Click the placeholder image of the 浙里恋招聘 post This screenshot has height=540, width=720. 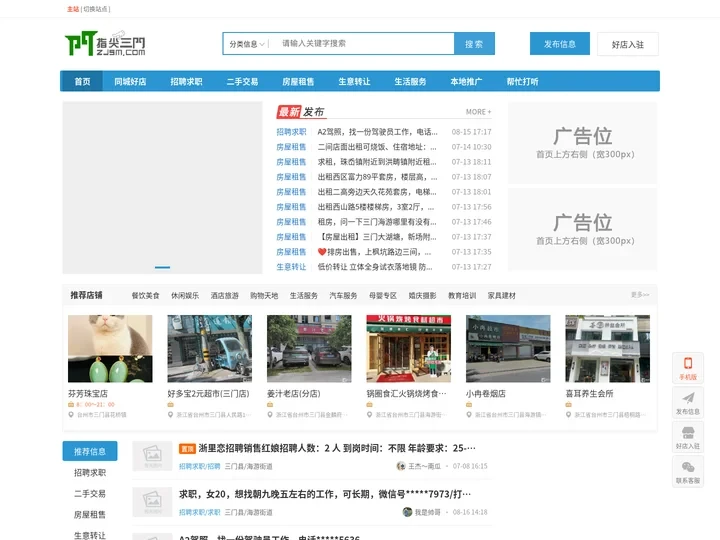point(152,456)
